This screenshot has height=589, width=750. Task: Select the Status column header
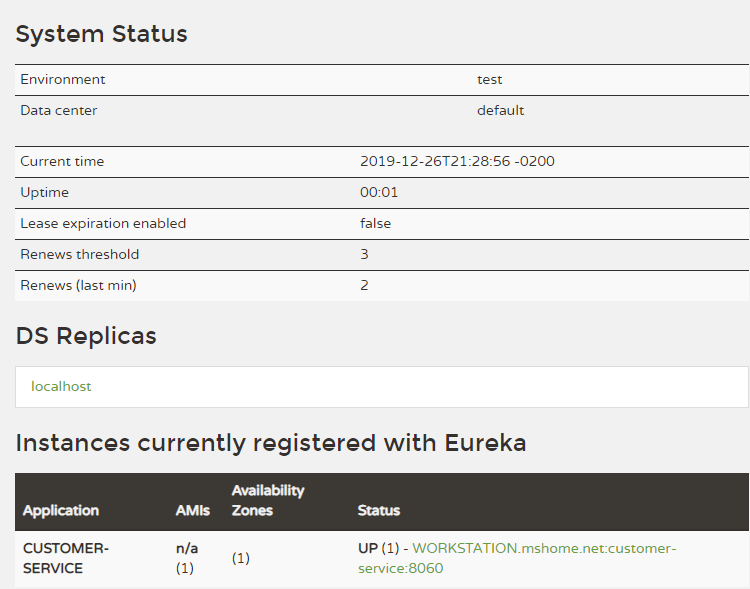click(x=379, y=511)
